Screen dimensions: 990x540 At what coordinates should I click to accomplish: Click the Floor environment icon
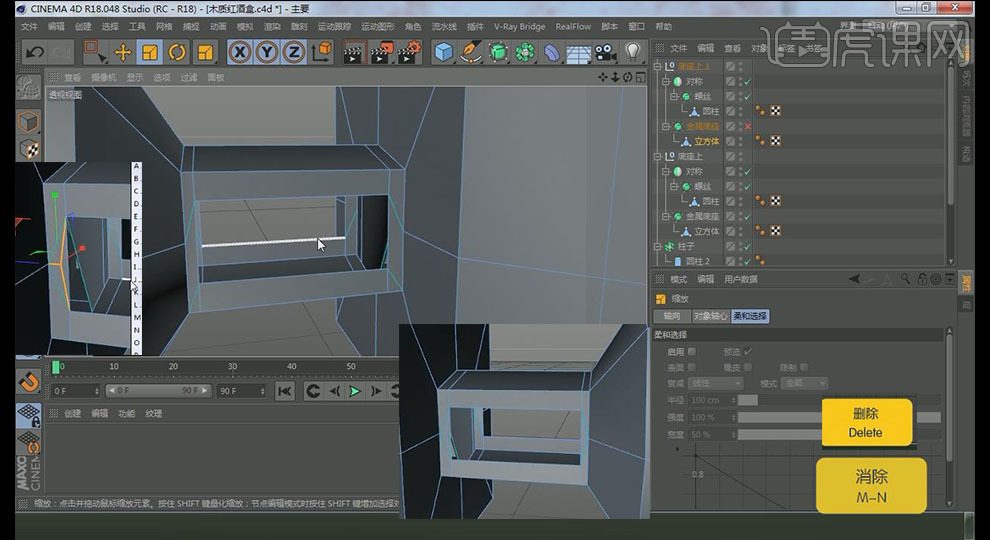click(x=579, y=53)
